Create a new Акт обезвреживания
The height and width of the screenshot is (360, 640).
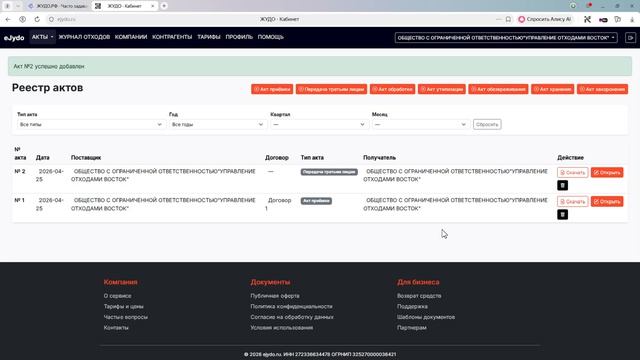tap(498, 89)
